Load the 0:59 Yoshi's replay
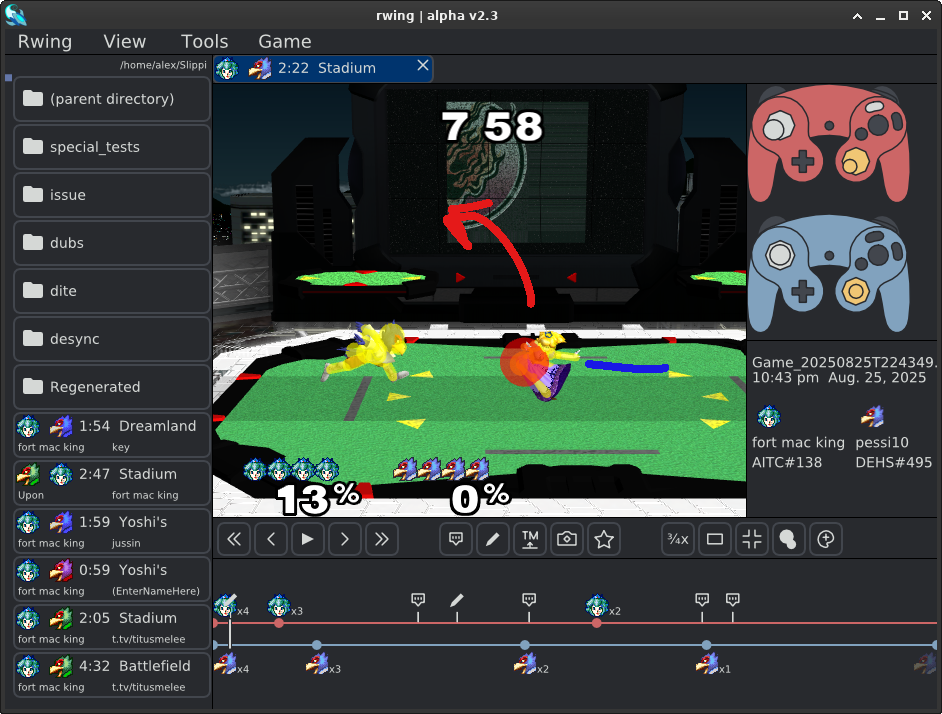Viewport: 942px width, 714px height. [x=112, y=579]
